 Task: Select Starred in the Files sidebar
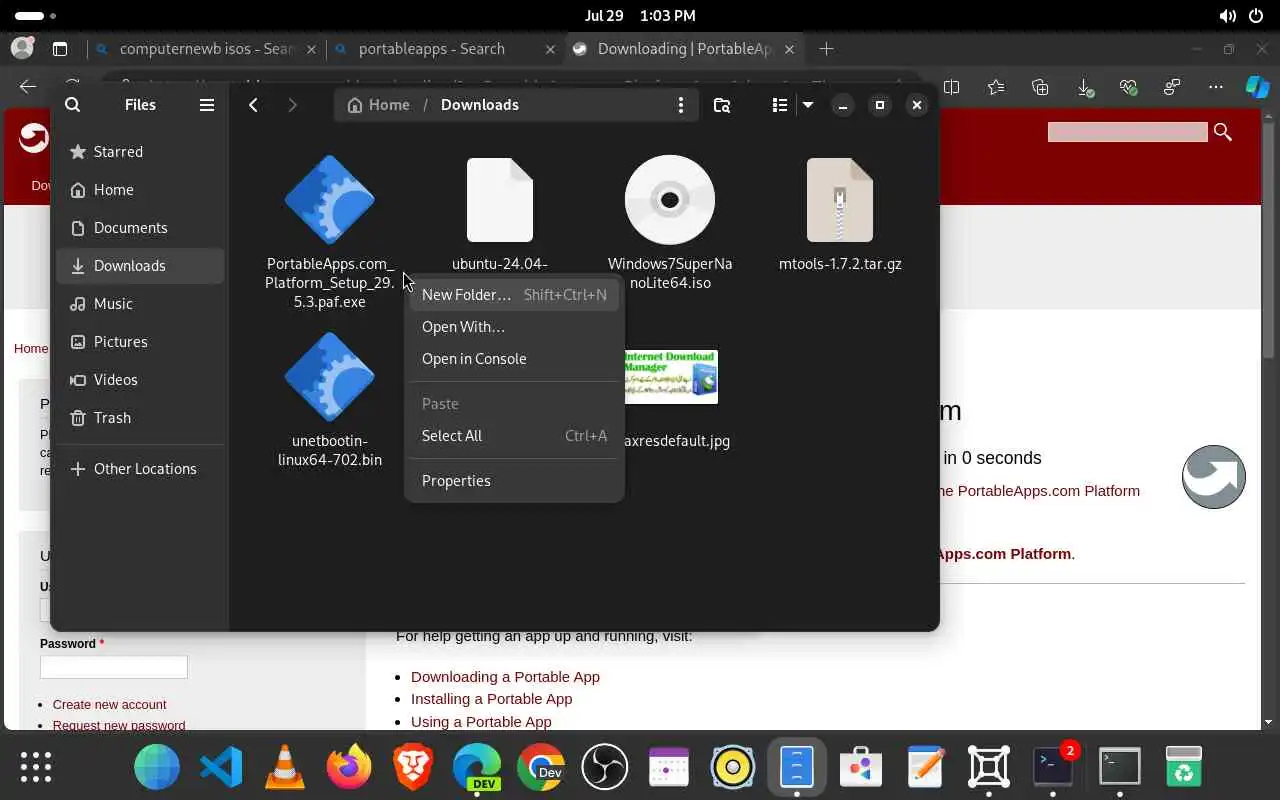click(x=140, y=152)
